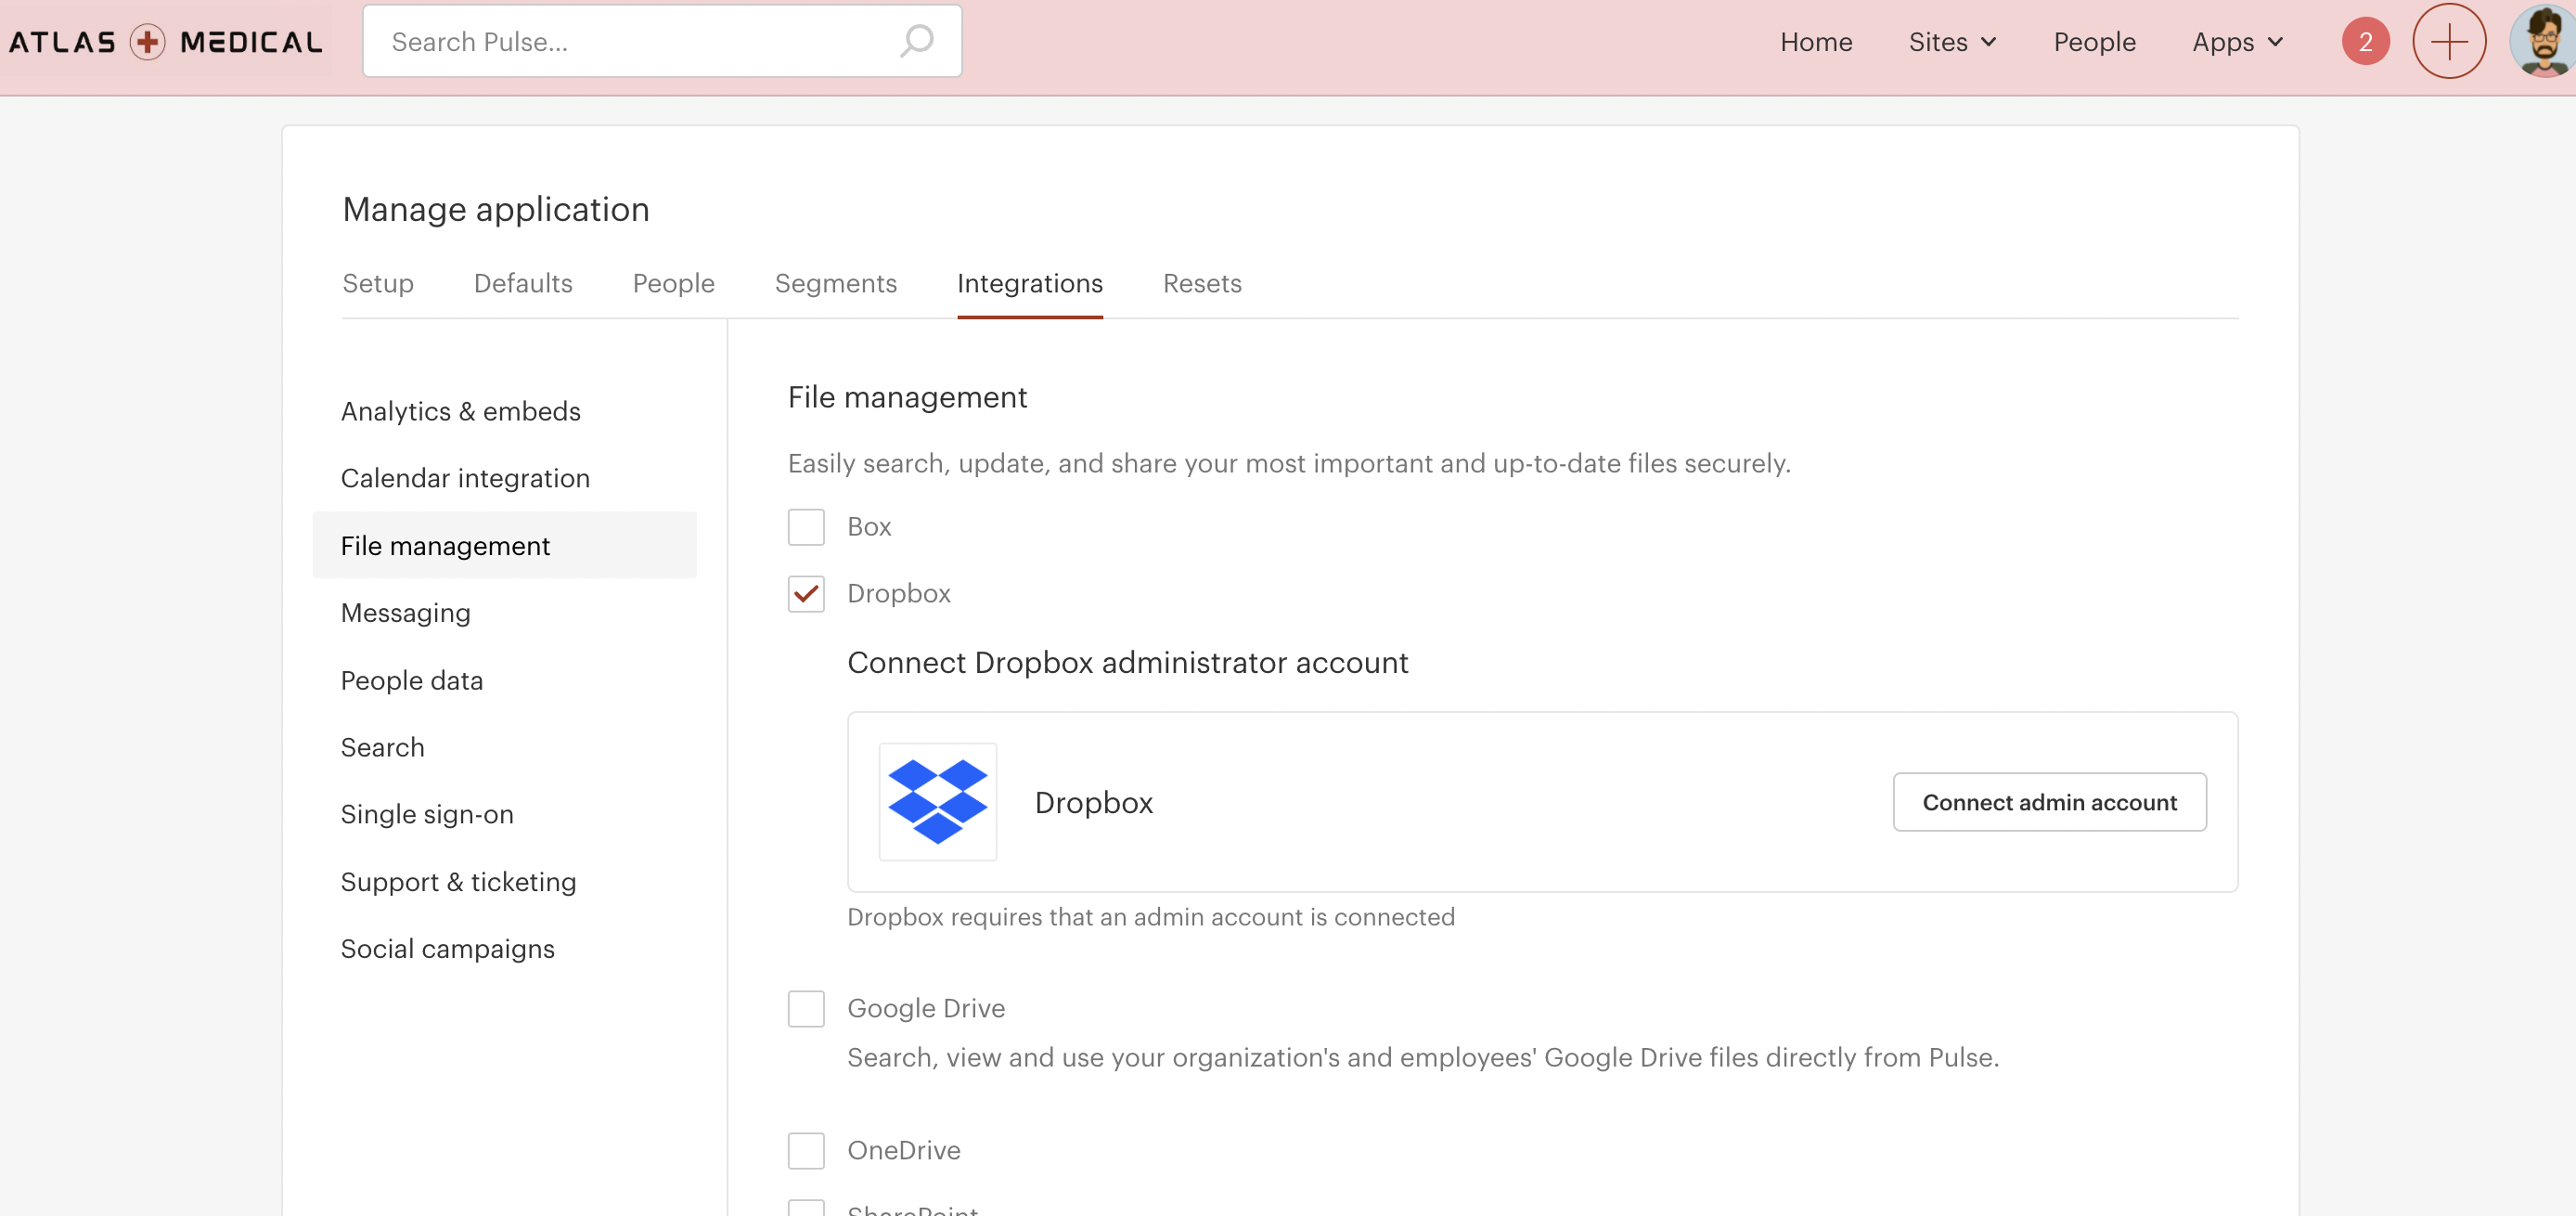Open Support & ticketing section
Image resolution: width=2576 pixels, height=1216 pixels.
click(x=459, y=882)
